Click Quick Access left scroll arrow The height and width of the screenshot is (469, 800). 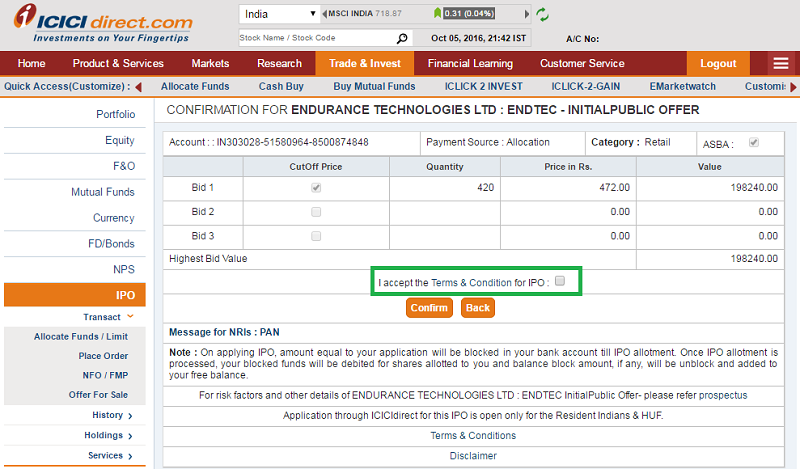[x=138, y=87]
